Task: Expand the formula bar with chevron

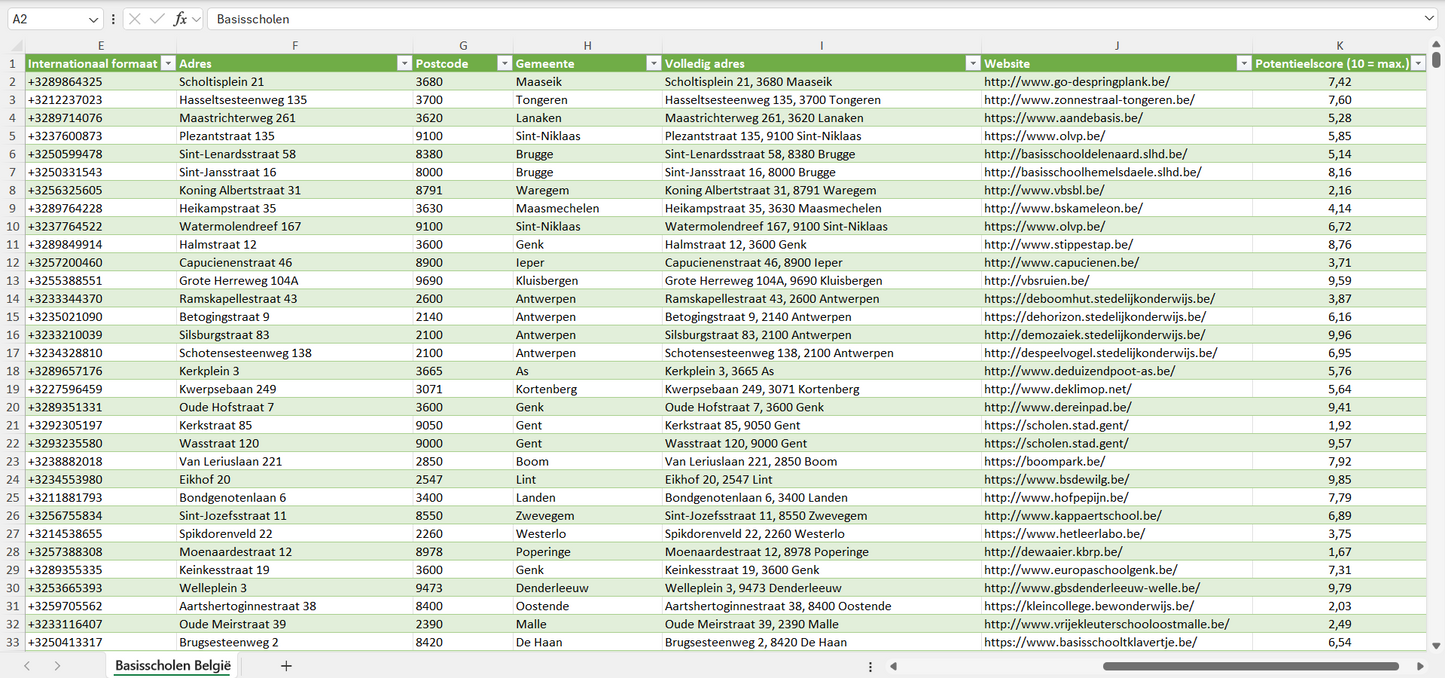Action: point(1429,19)
